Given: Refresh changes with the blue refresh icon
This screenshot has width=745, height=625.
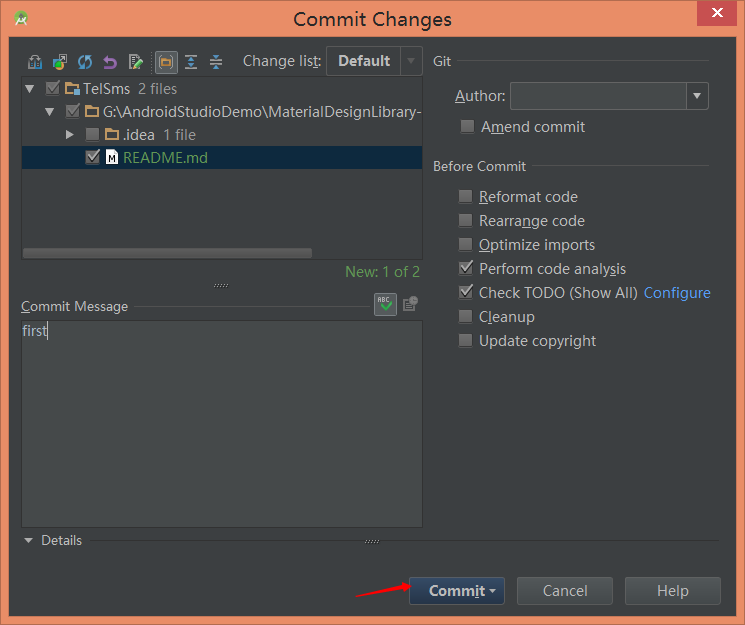Looking at the screenshot, I should pos(85,62).
